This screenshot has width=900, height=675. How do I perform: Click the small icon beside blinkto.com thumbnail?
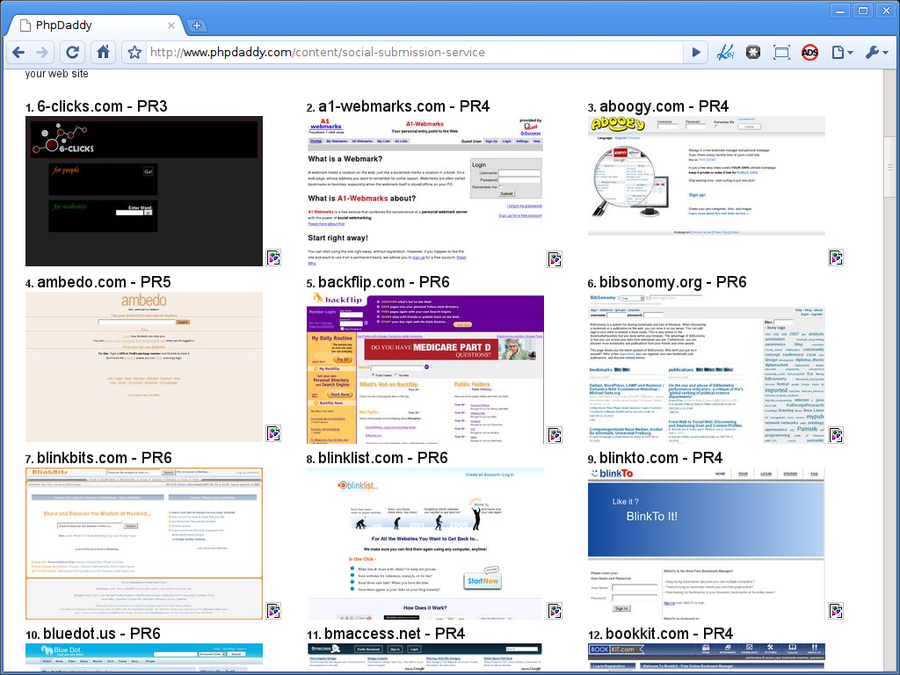pyautogui.click(x=836, y=611)
